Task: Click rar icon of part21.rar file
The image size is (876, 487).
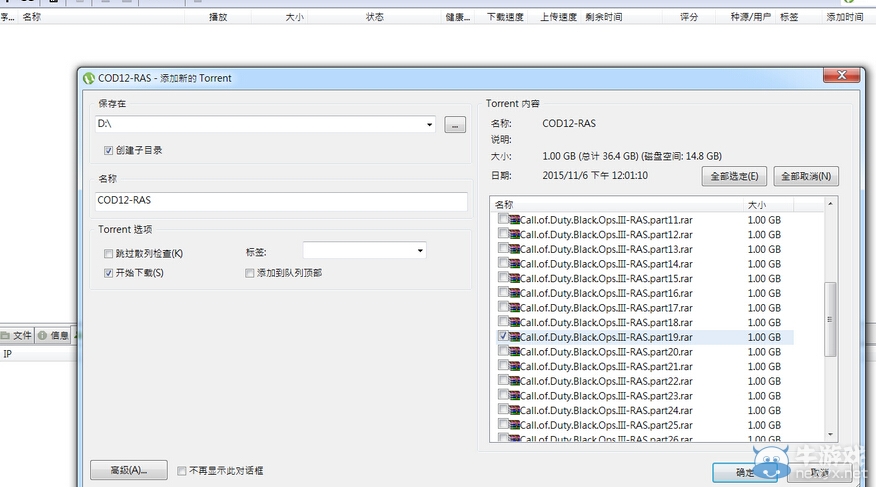Action: (x=514, y=366)
